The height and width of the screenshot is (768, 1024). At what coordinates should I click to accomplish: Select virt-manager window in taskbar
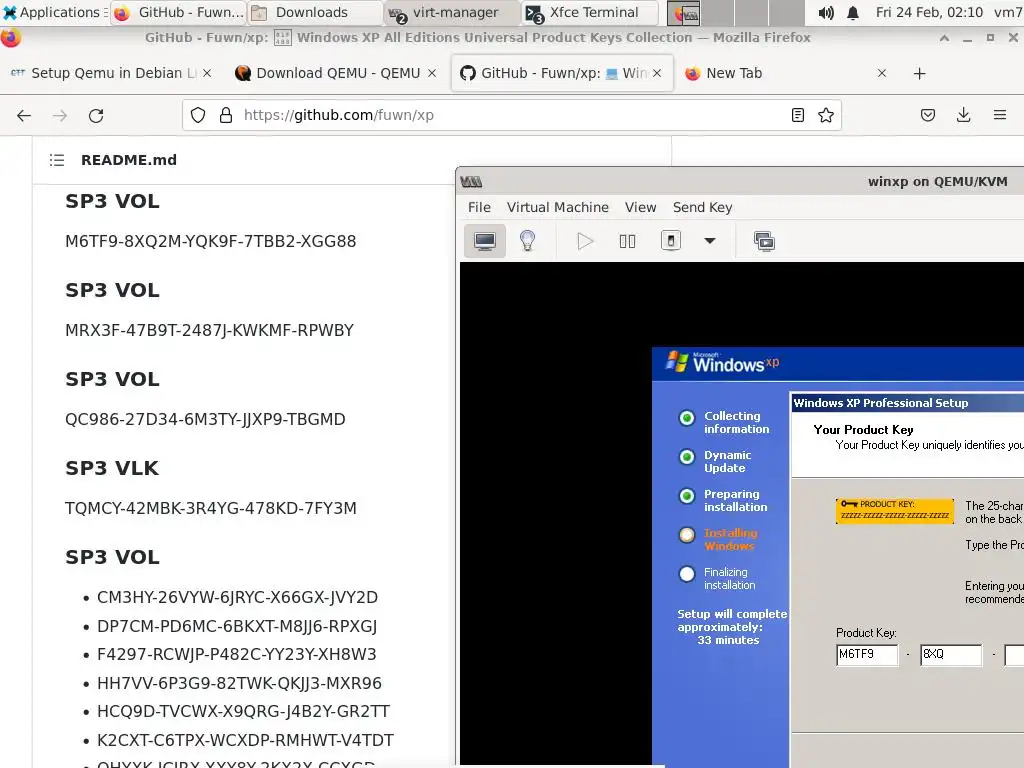point(452,12)
